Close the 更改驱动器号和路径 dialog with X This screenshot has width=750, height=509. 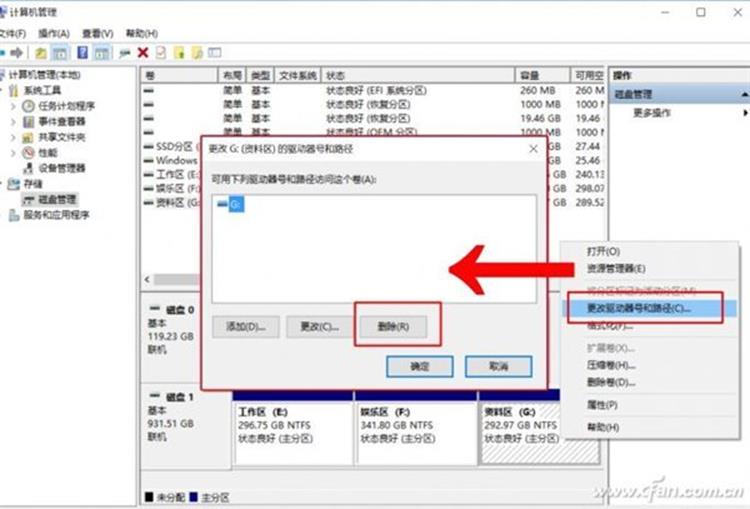tap(533, 149)
